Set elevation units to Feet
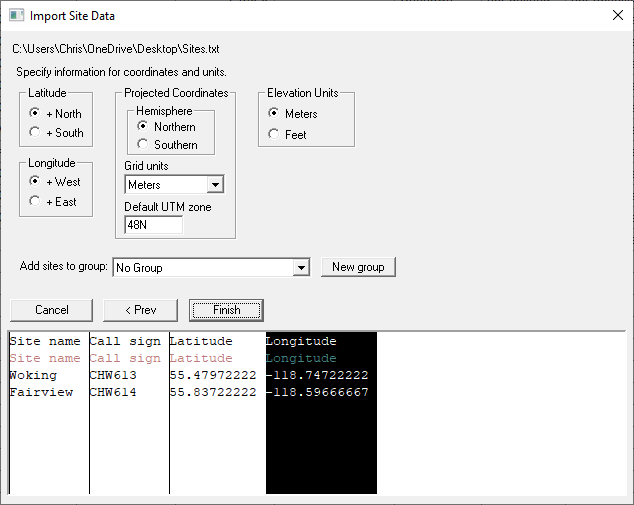Screen dimensions: 634x505 pyautogui.click(x=274, y=134)
